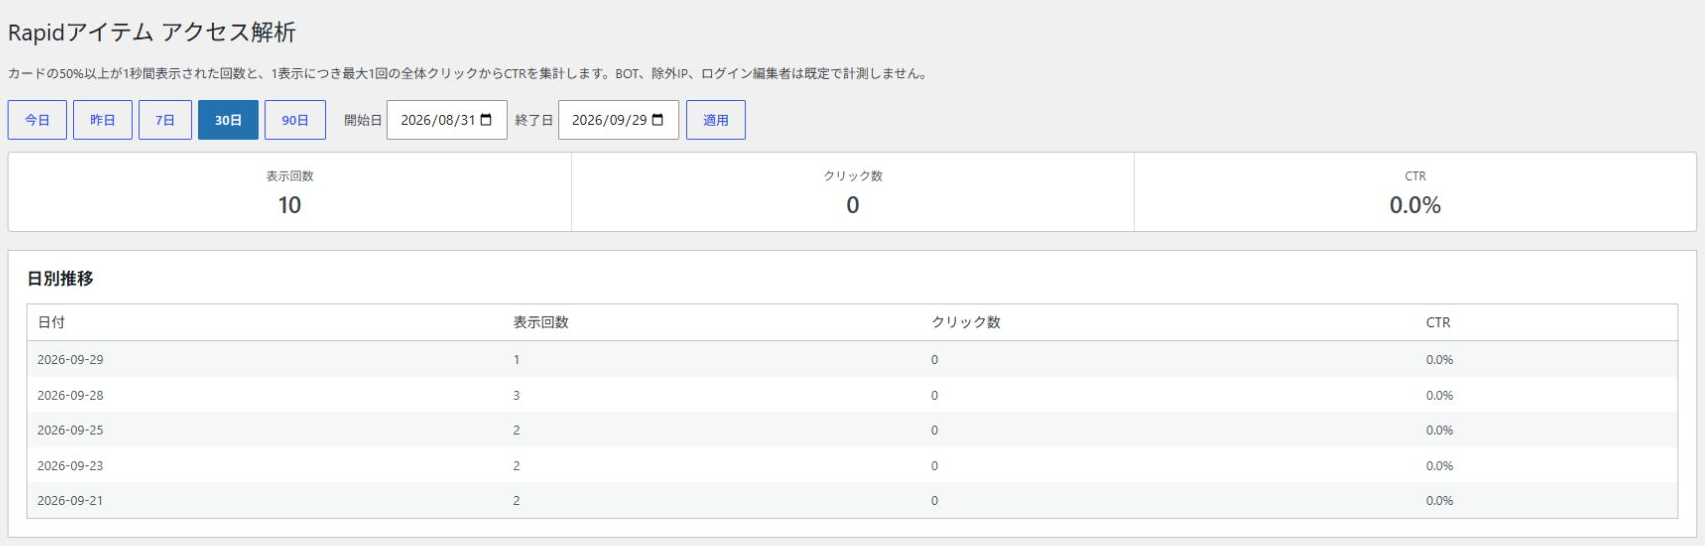Click CTR 0.0% in 2026-09-28 row
This screenshot has height=546, width=1705.
(1439, 395)
